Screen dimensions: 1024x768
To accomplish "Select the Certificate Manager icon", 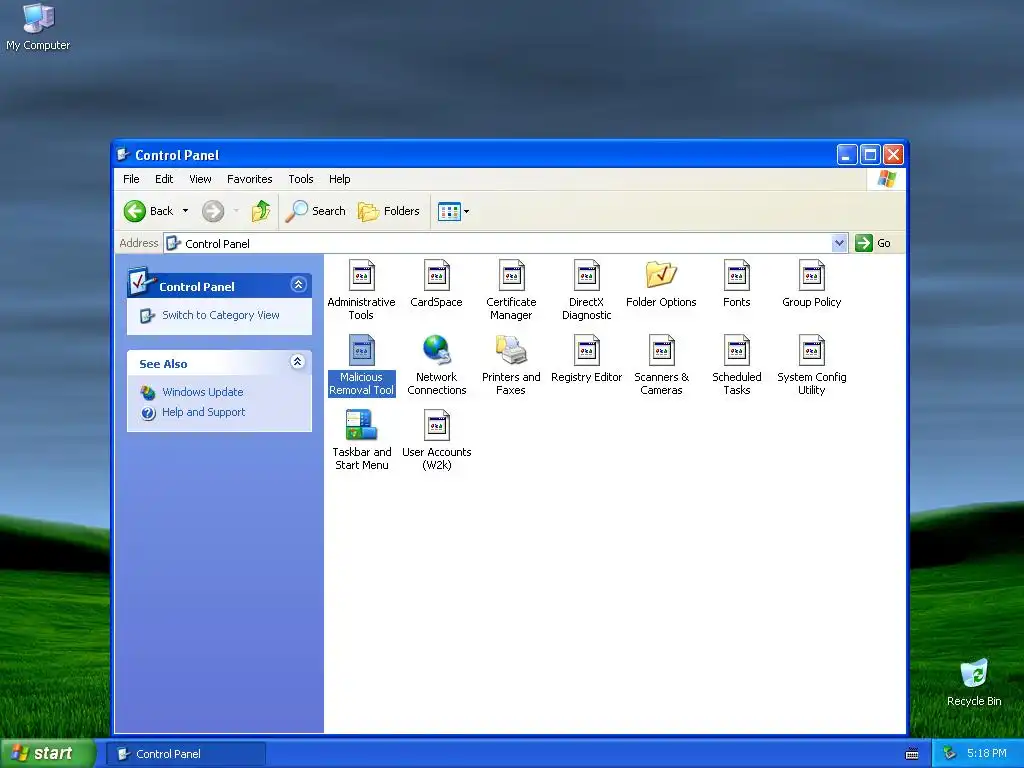I will click(x=511, y=276).
